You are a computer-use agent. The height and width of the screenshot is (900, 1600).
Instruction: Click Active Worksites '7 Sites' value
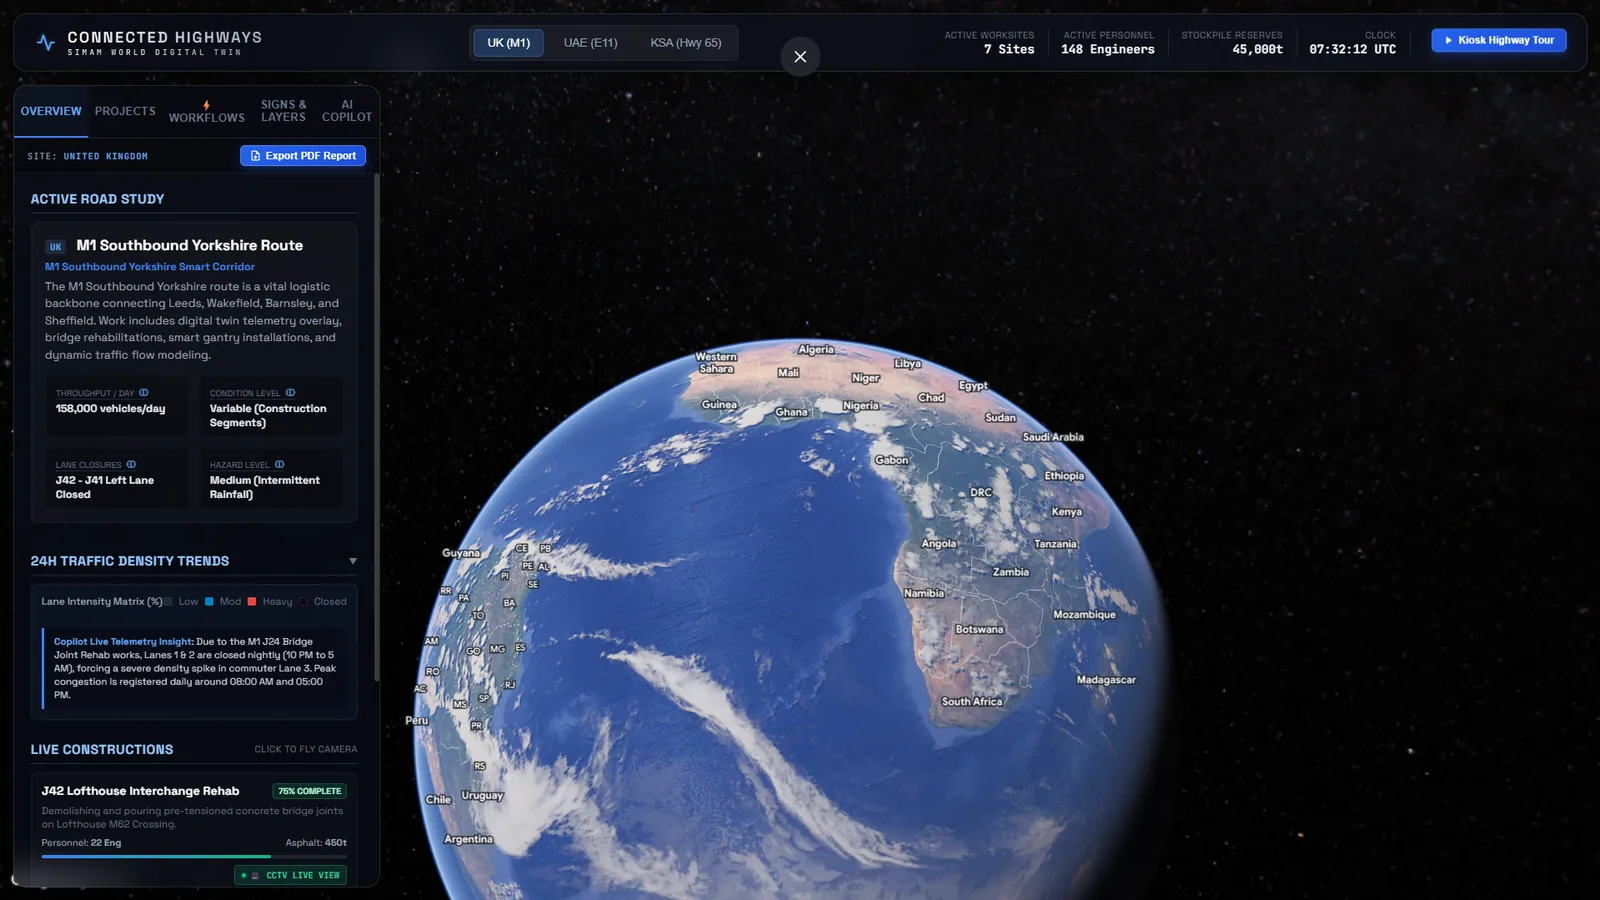click(x=1009, y=50)
